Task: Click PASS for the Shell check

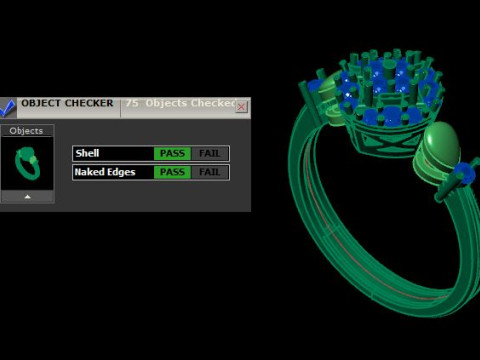Action: [172, 154]
